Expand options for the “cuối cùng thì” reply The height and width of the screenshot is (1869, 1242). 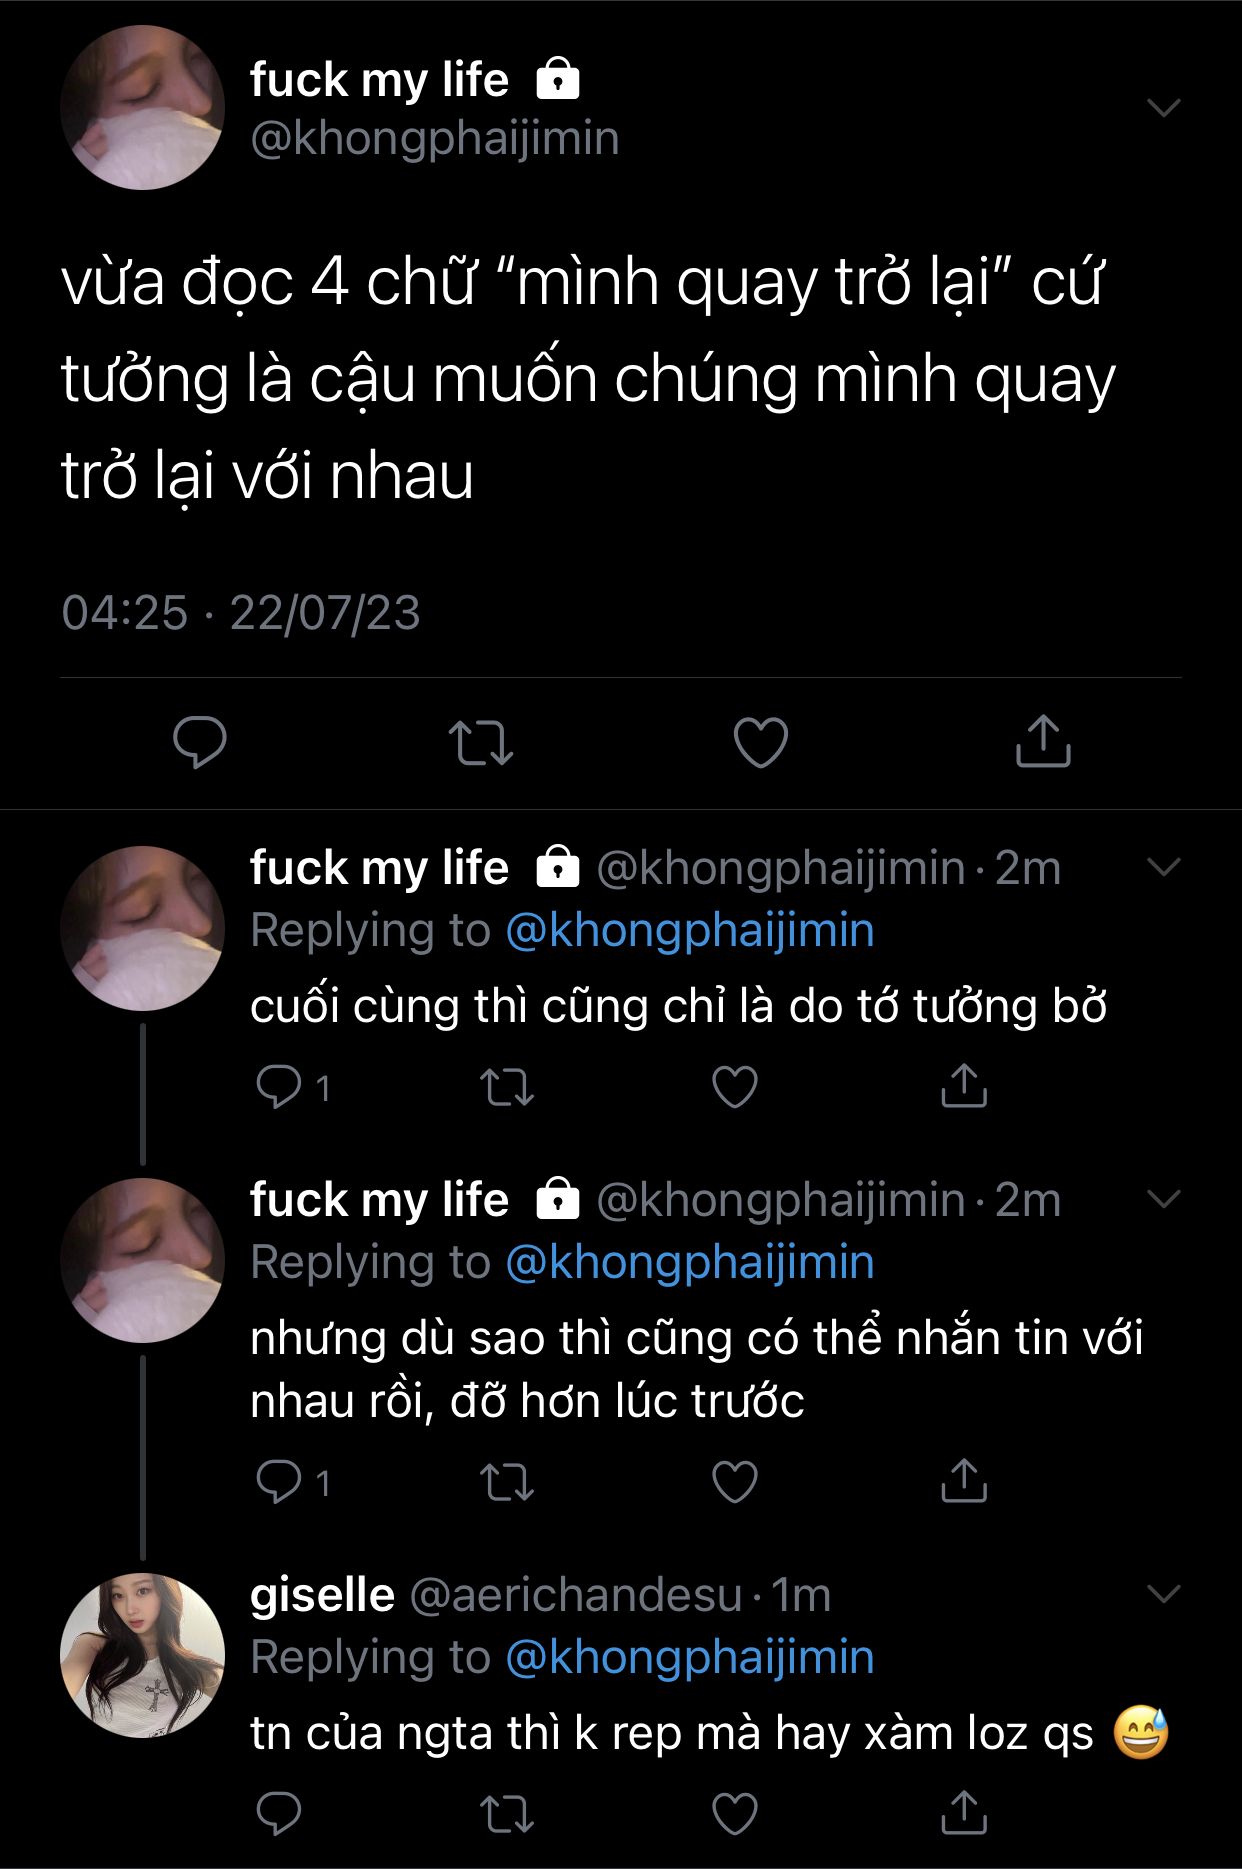click(1164, 867)
